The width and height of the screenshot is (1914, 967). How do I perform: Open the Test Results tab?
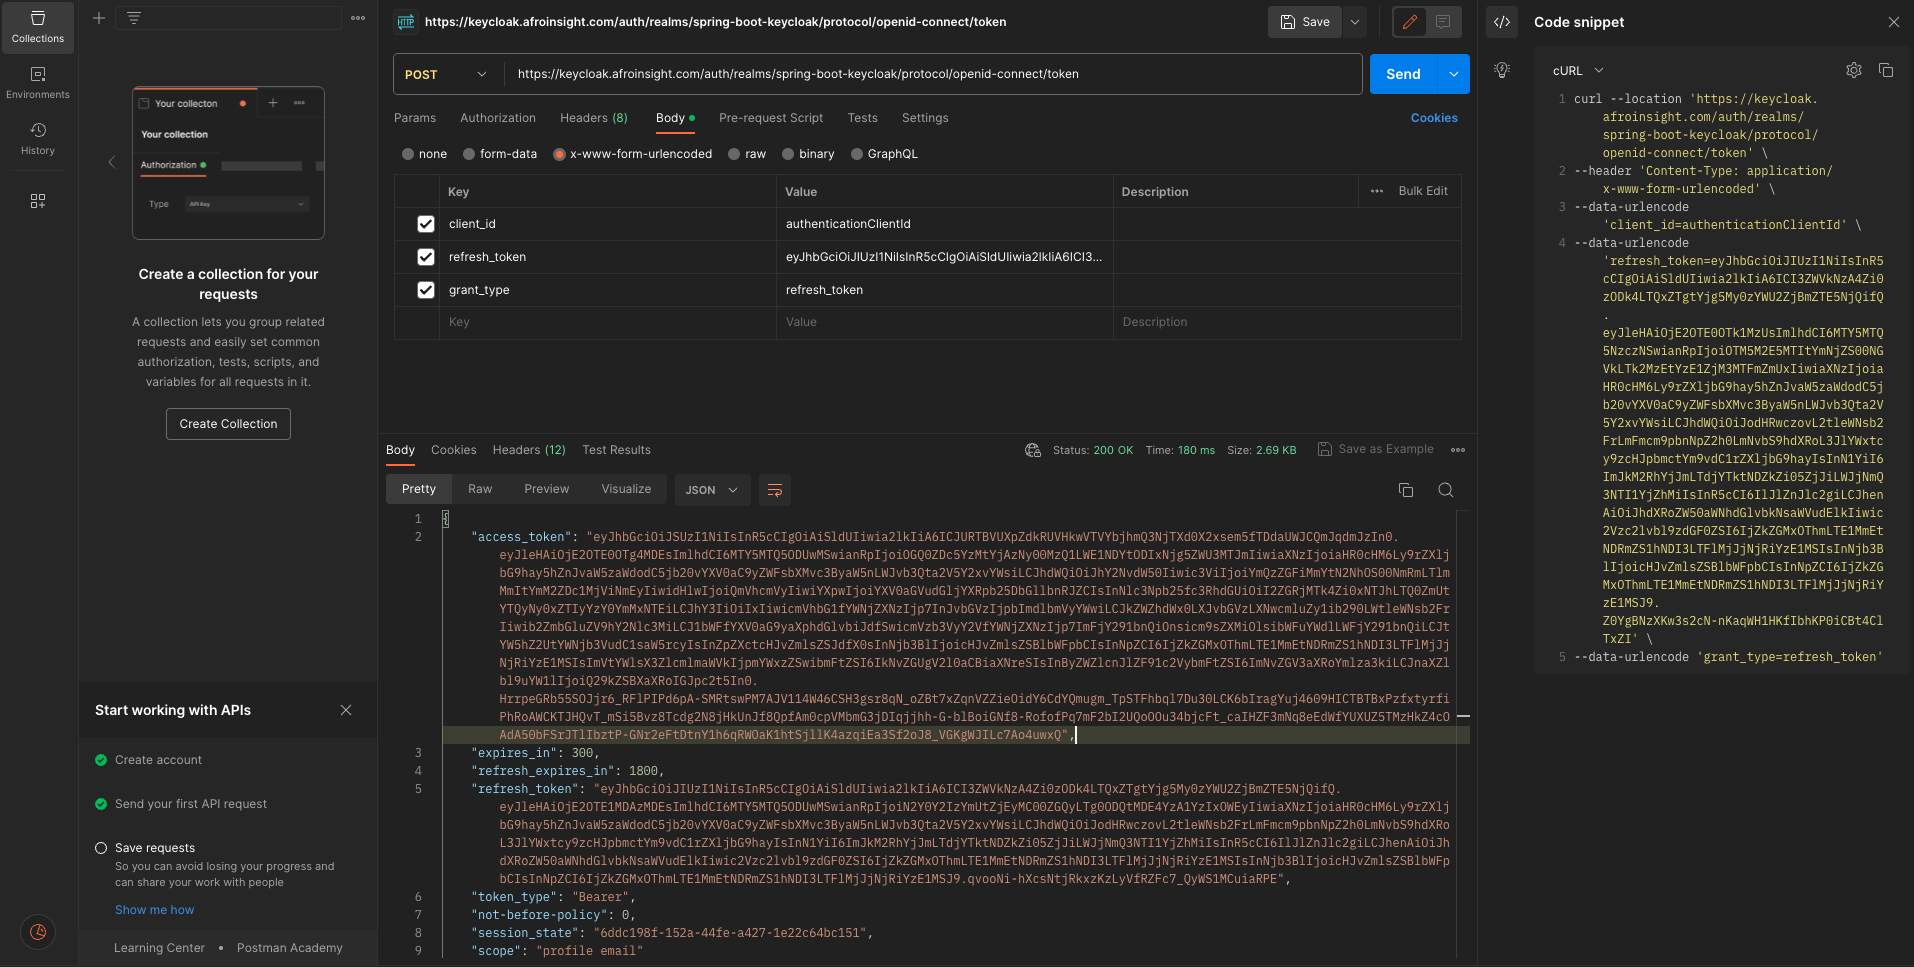617,450
